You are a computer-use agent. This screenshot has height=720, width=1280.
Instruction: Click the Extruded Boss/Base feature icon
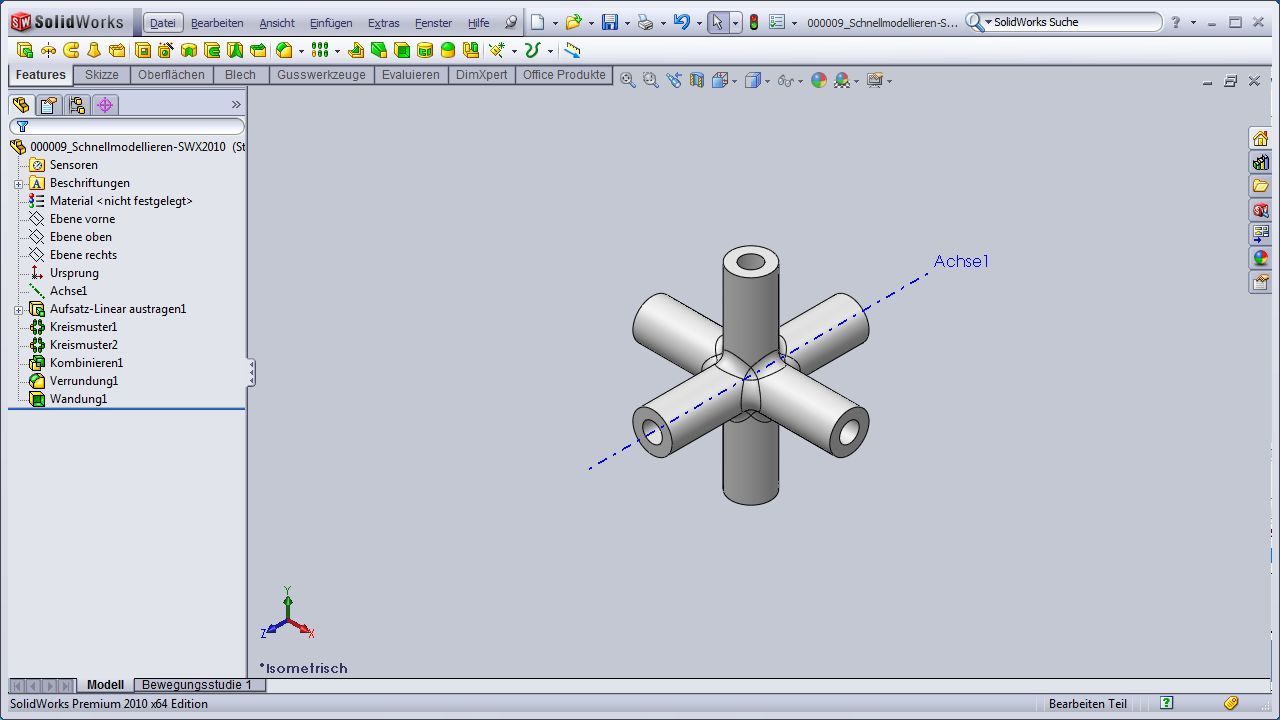(25, 50)
